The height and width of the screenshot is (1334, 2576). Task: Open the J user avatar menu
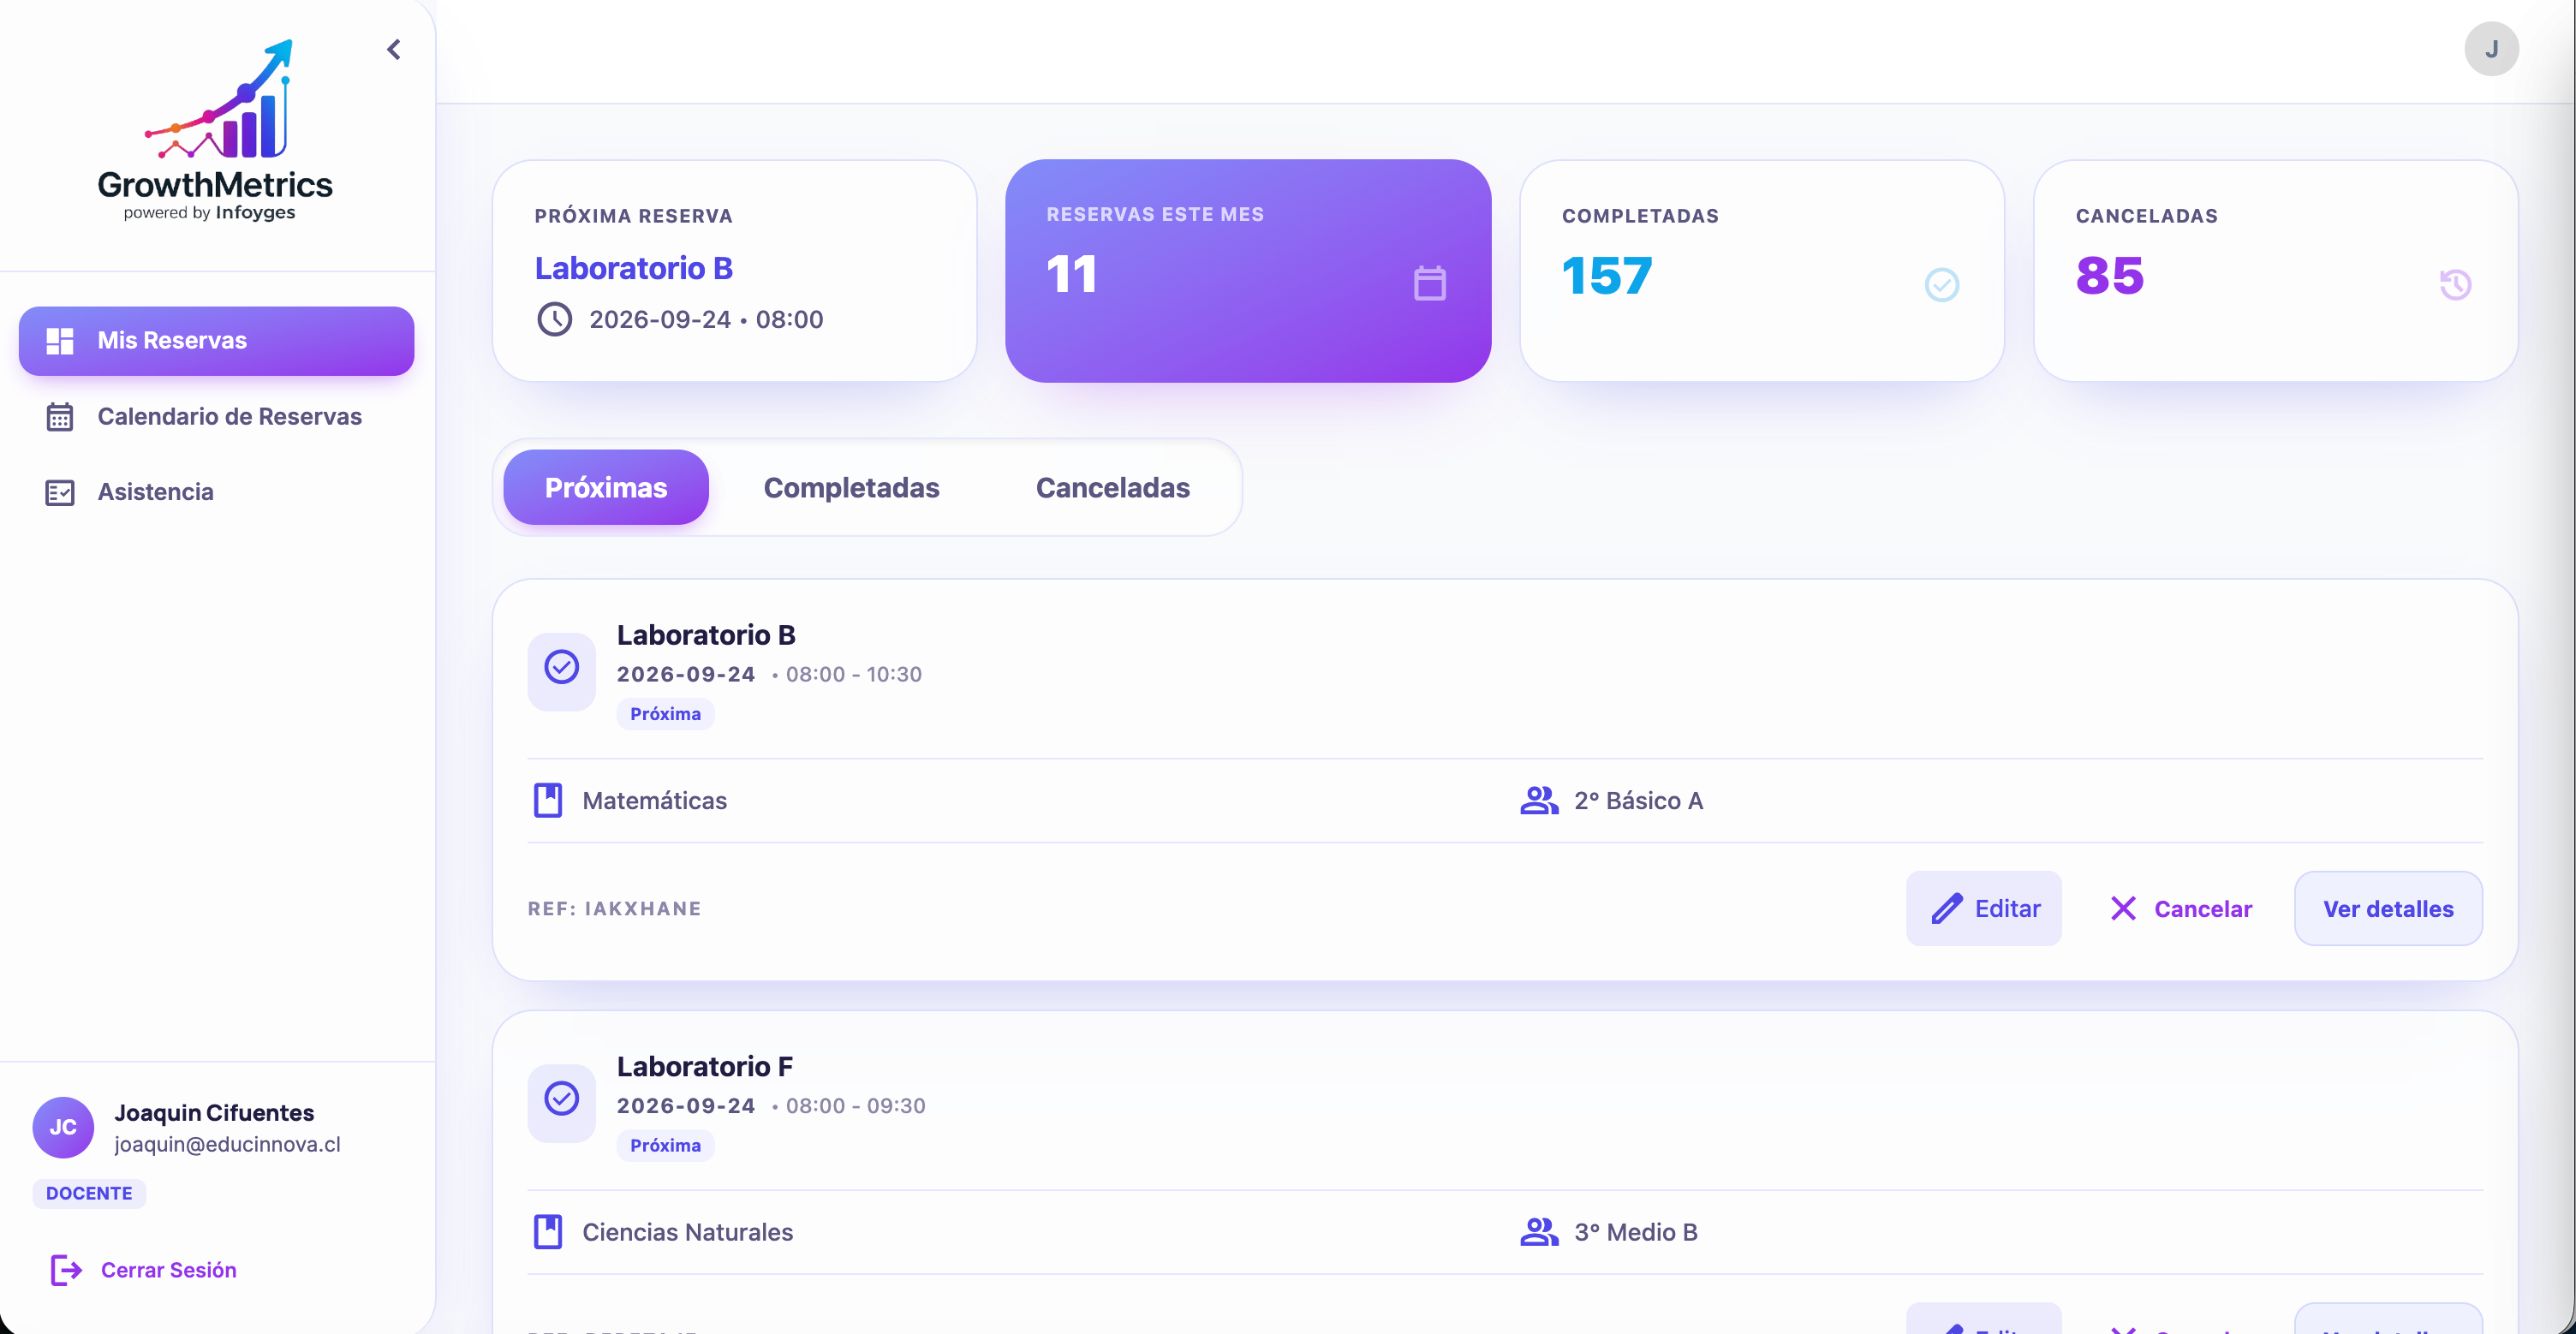(2490, 49)
